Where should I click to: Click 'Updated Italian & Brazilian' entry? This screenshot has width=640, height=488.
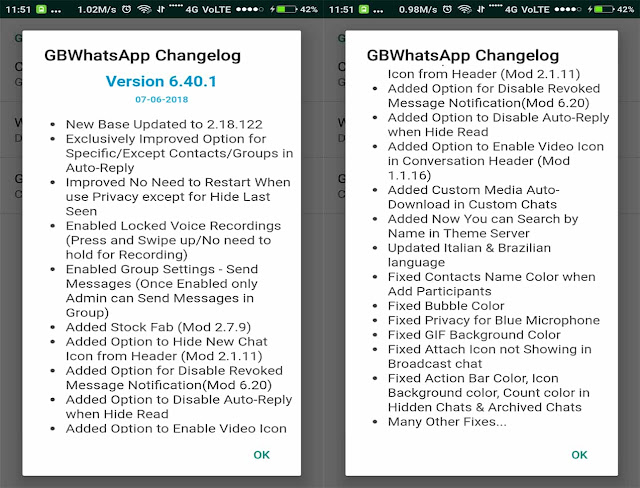point(469,248)
